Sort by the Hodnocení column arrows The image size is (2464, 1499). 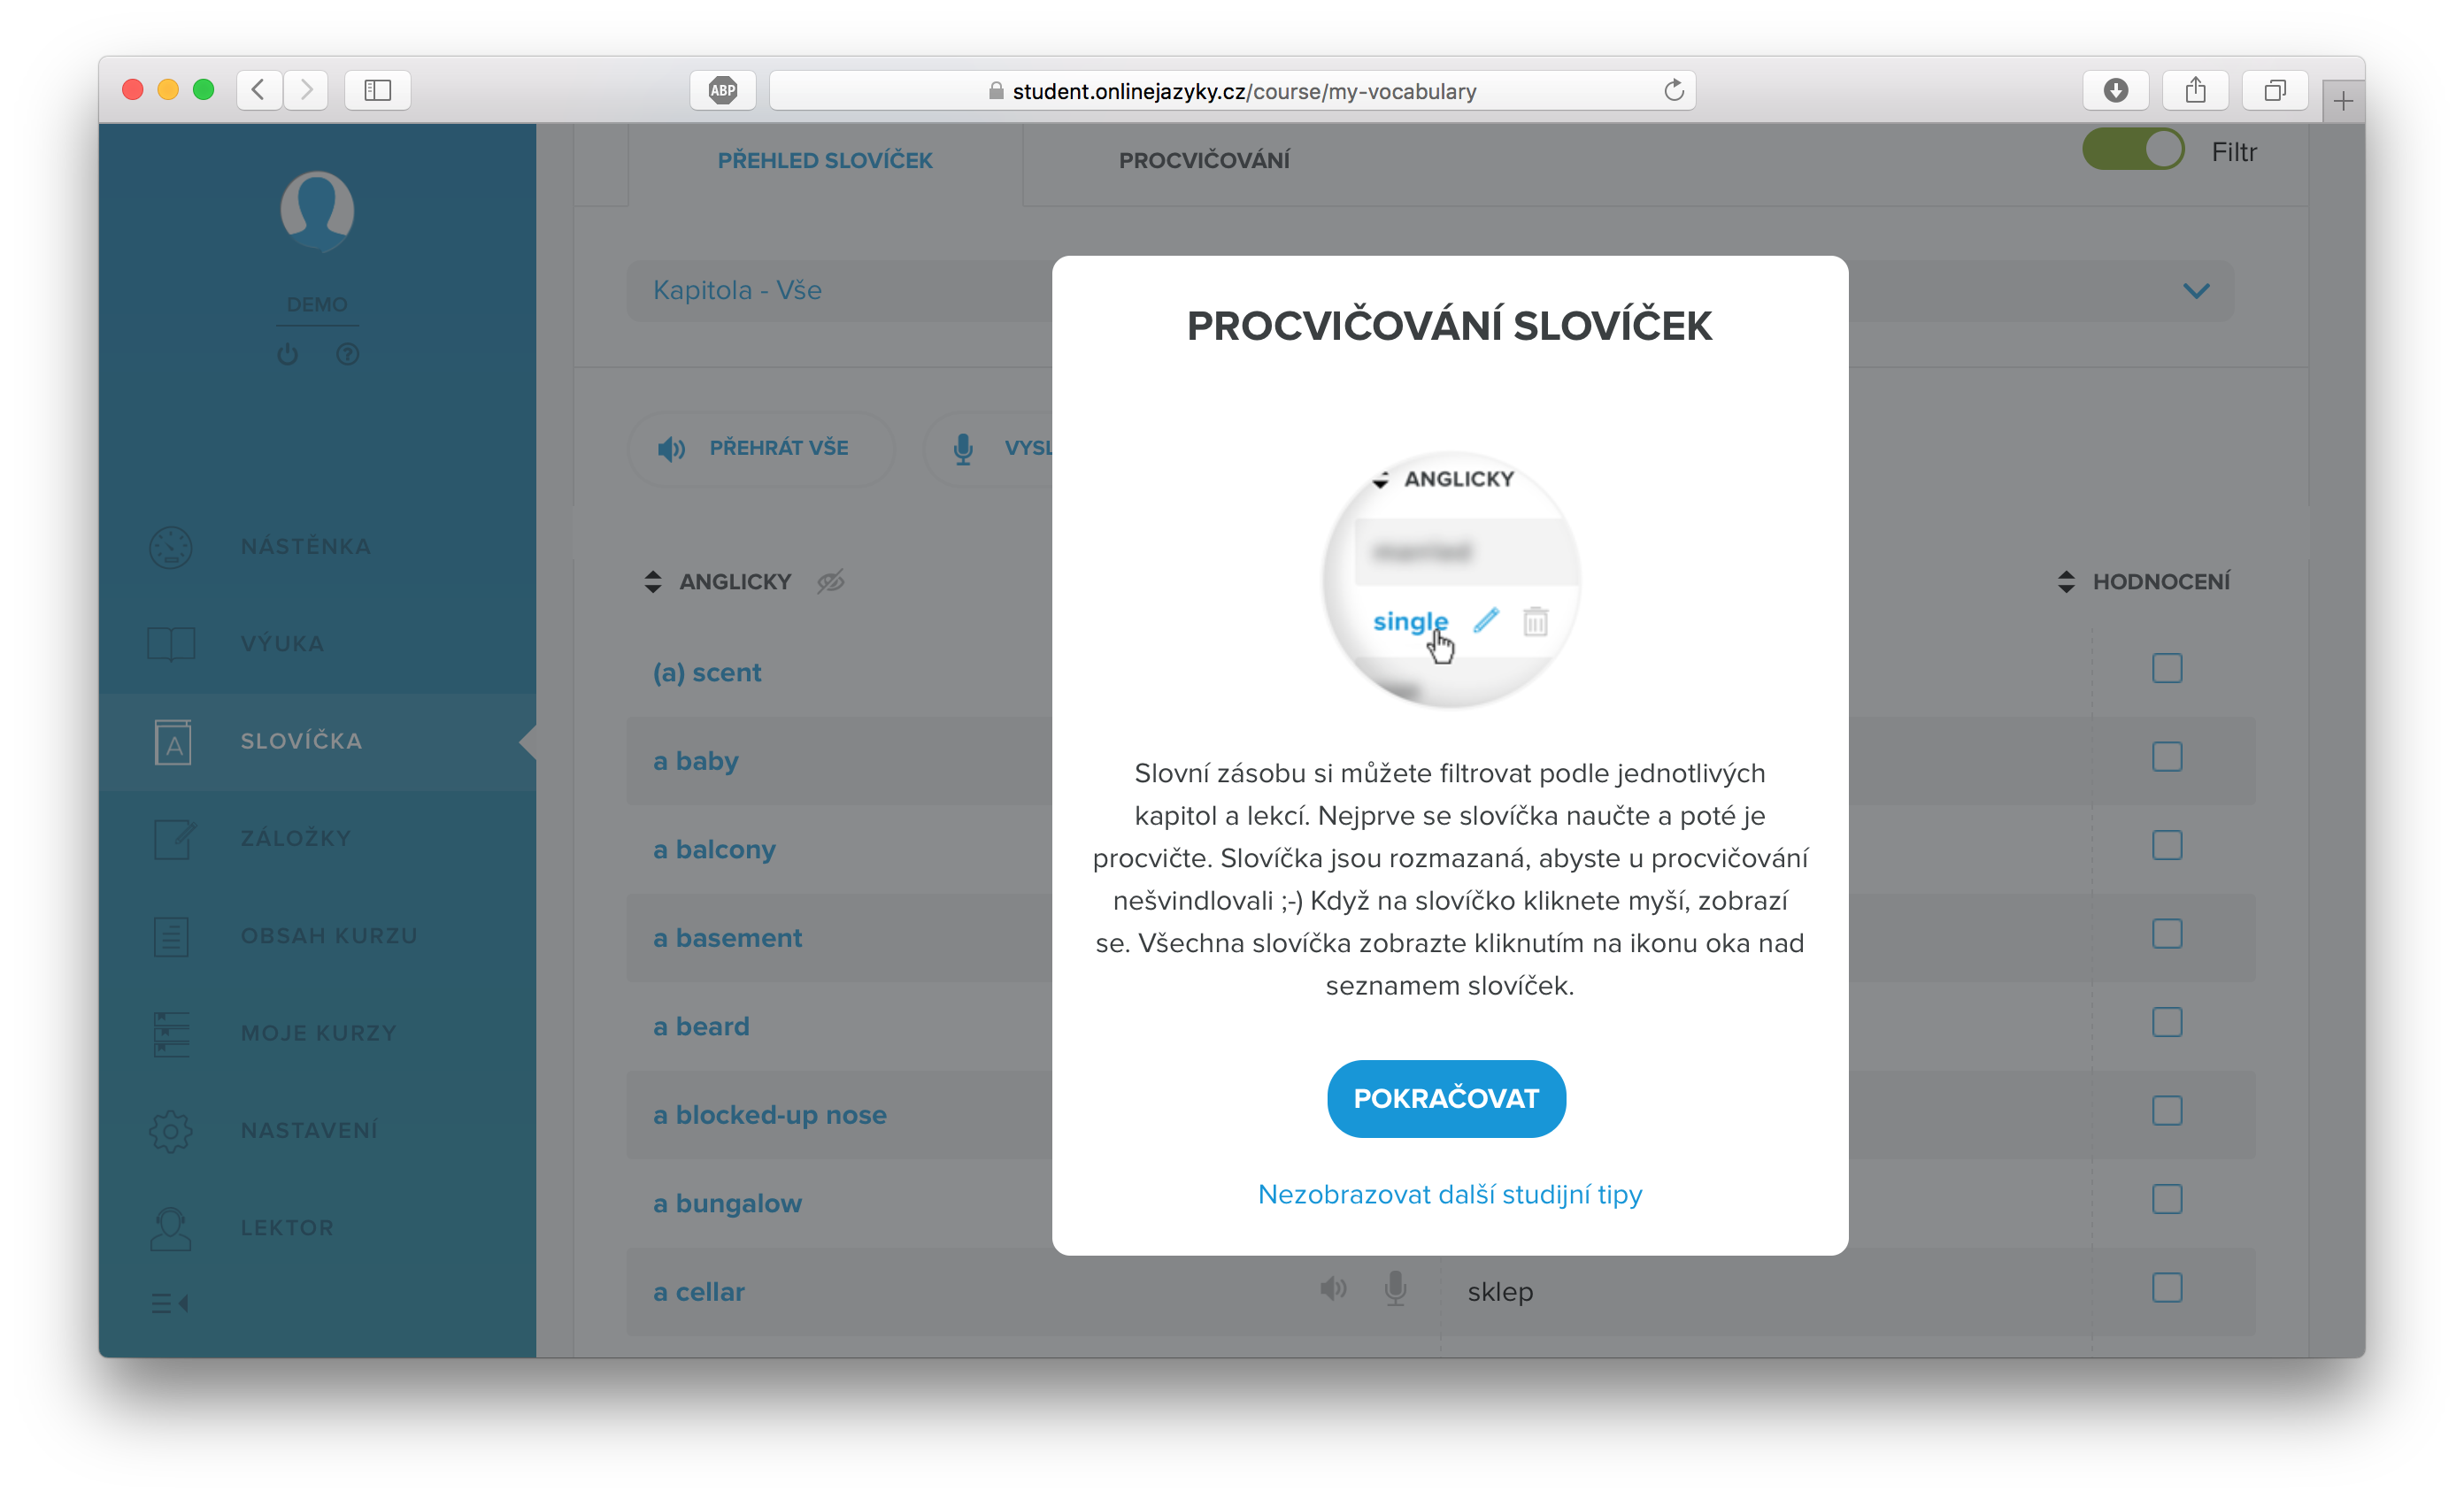(x=2066, y=582)
